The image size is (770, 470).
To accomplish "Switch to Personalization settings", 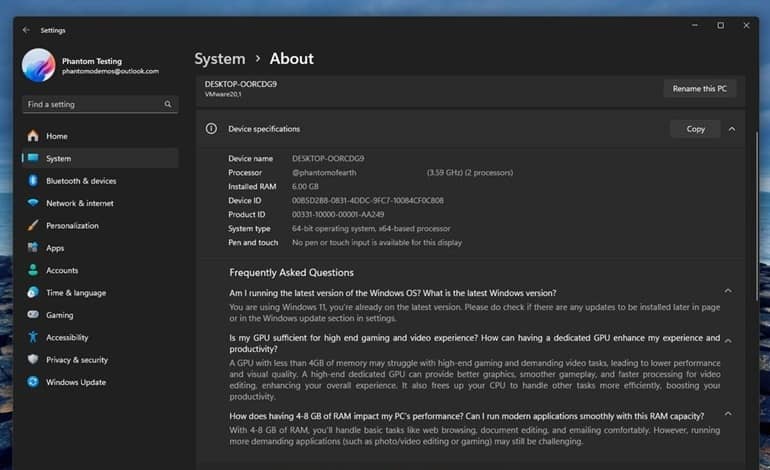I will coord(100,225).
